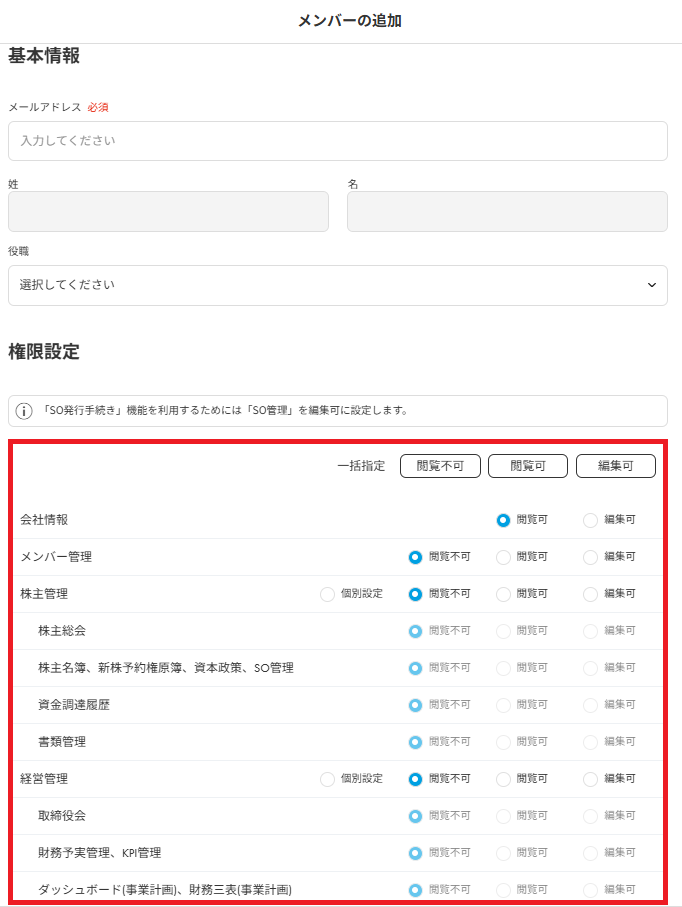Choose 個別設定 for 経営管理

328,779
